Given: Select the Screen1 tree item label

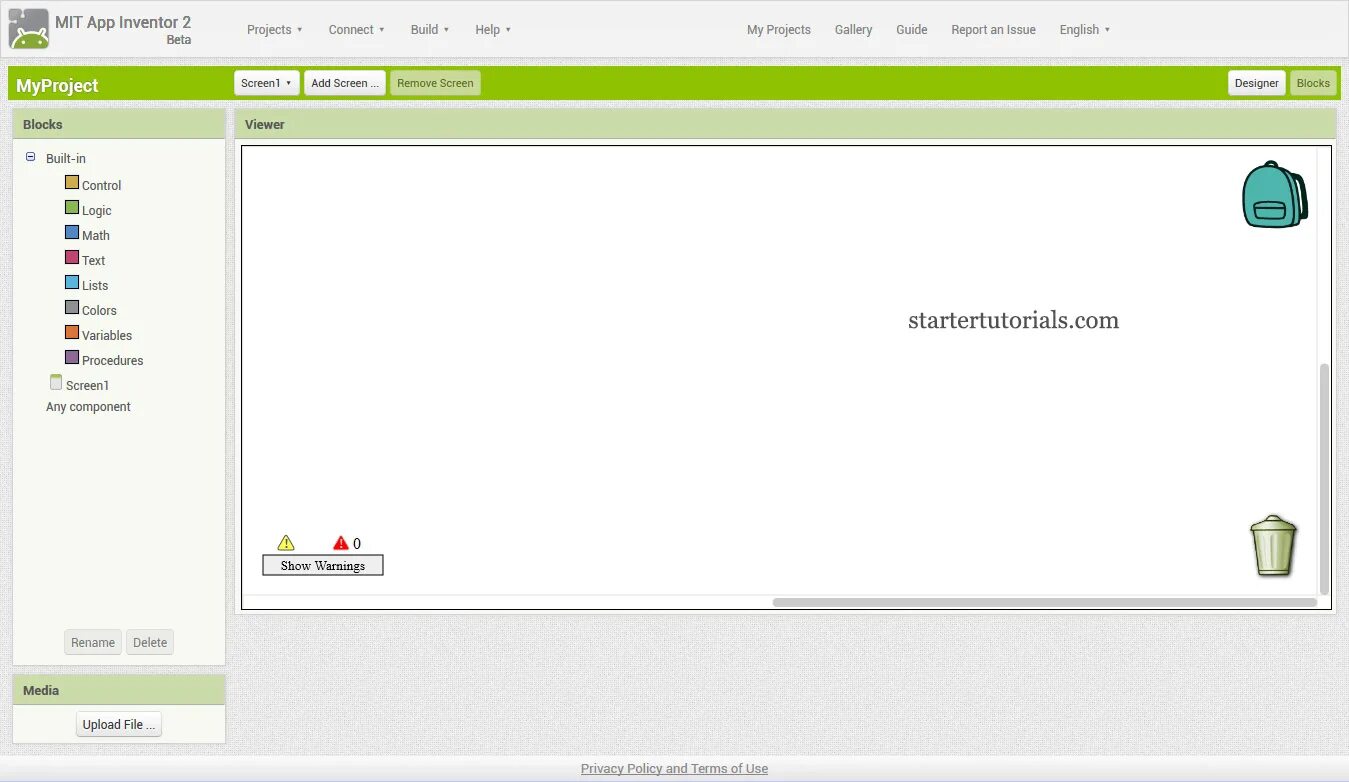Looking at the screenshot, I should pos(87,385).
